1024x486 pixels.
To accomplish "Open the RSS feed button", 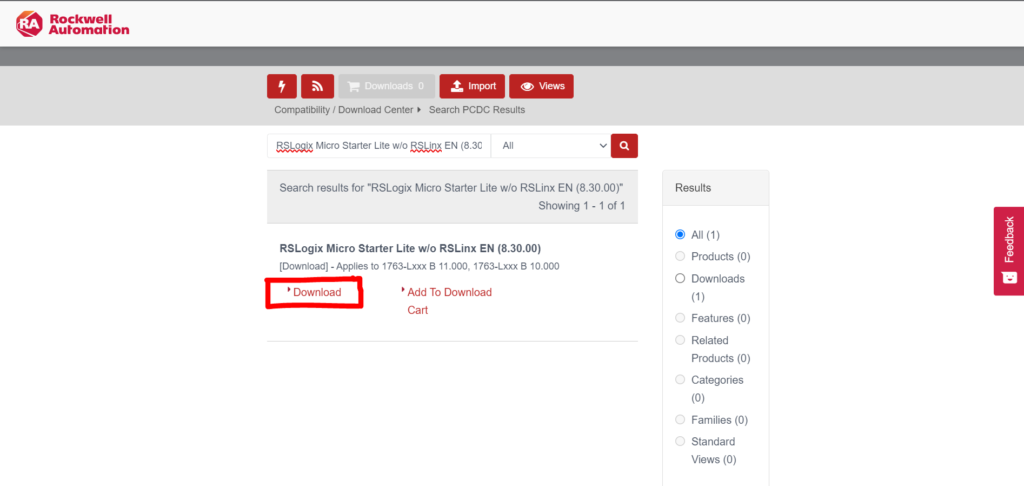I will (x=317, y=86).
